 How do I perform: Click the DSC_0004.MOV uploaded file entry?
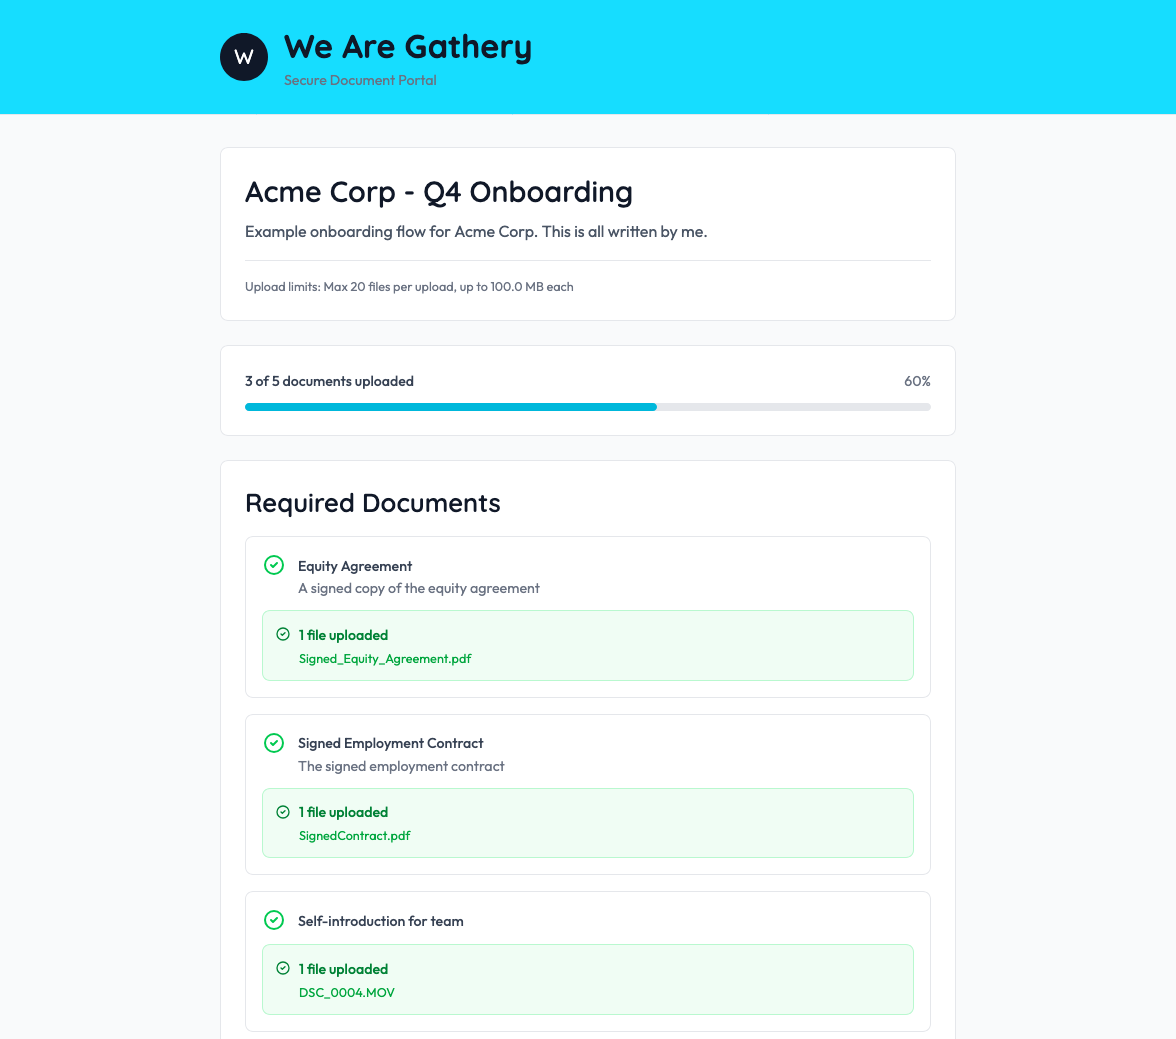(347, 992)
